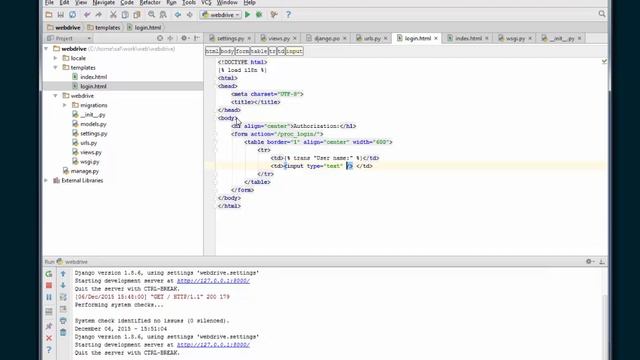
Task: Expand External Libraries node
Action: pyautogui.click(x=46, y=180)
